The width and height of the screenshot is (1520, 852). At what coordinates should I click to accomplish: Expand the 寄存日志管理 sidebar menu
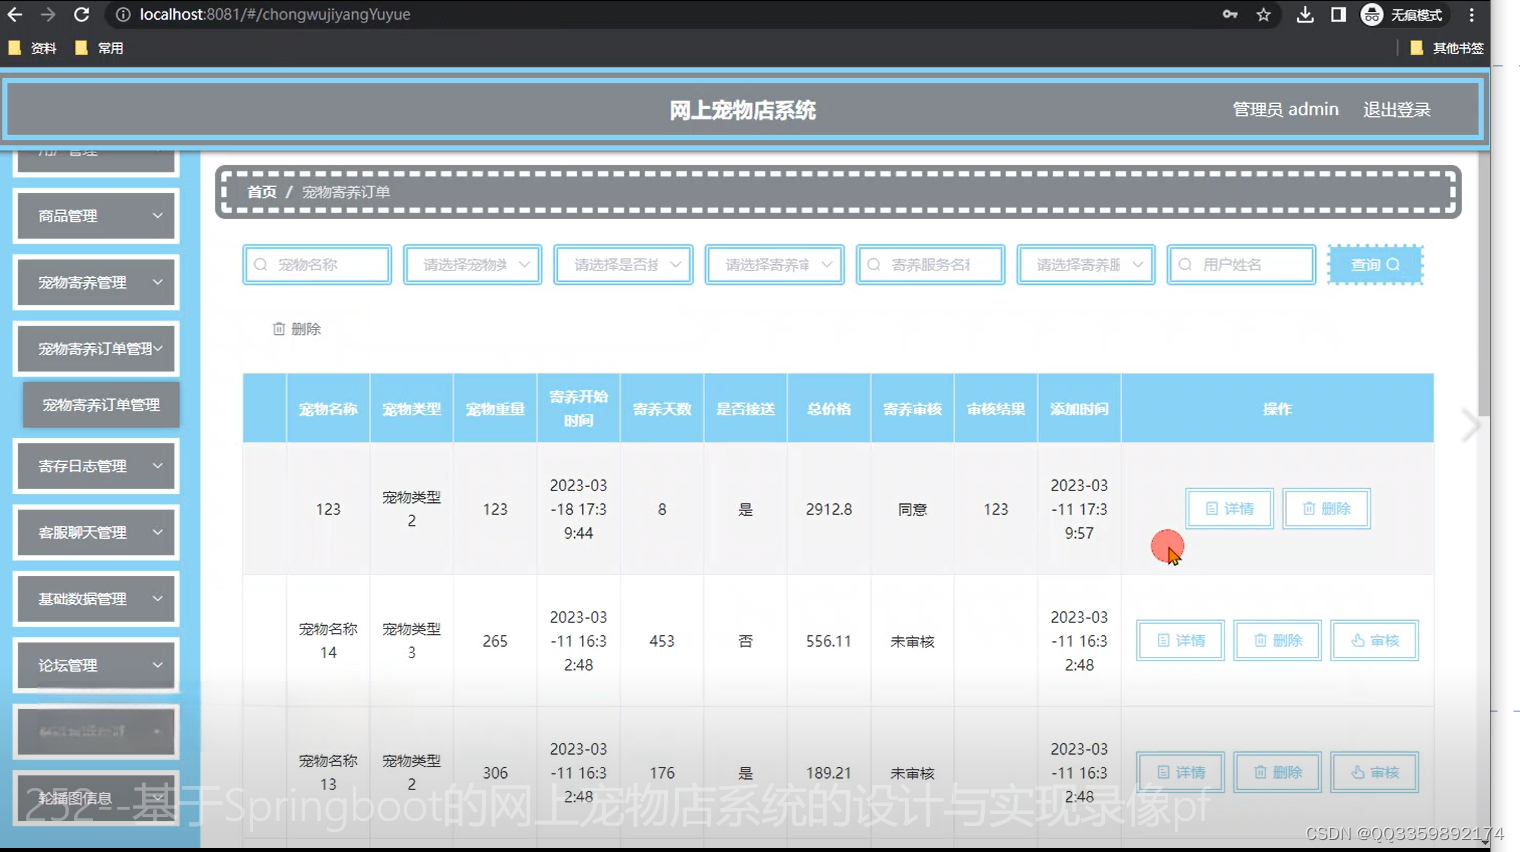click(x=96, y=466)
